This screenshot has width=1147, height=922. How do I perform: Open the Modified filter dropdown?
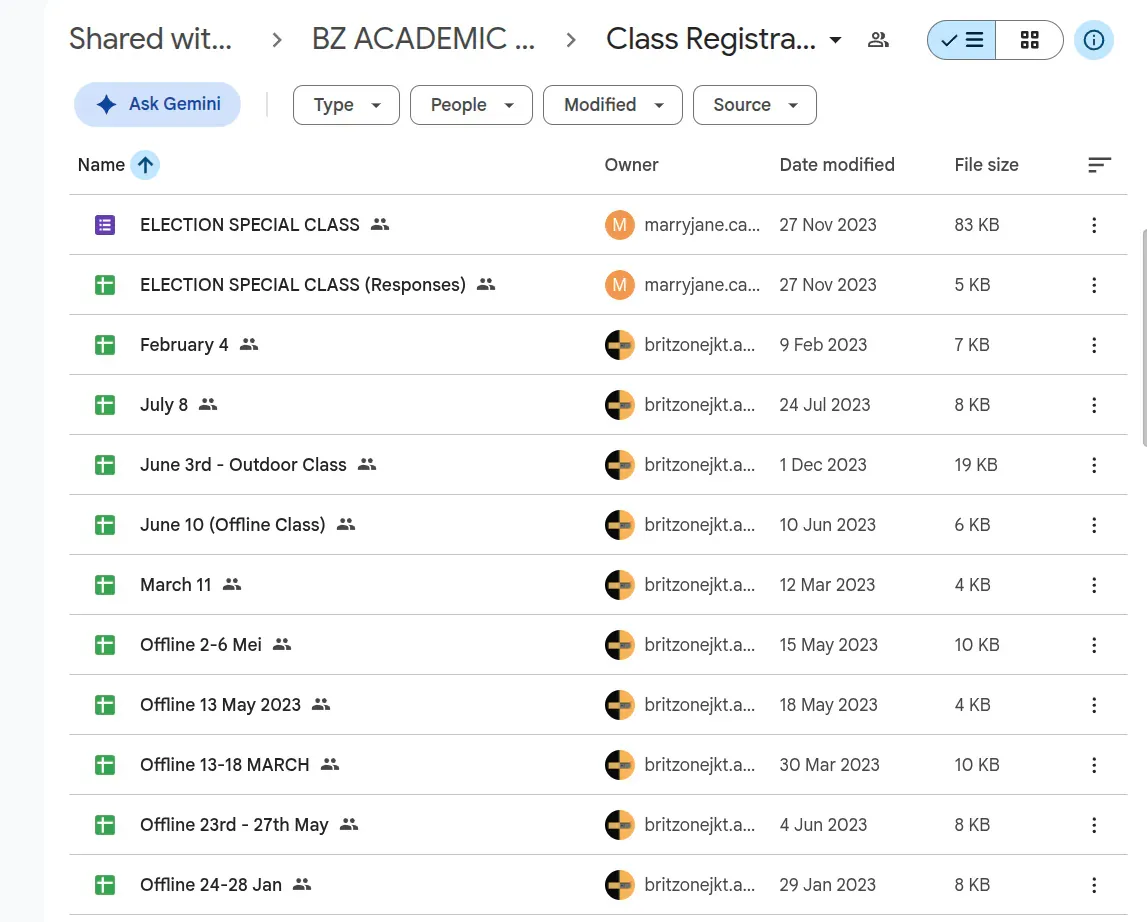tap(613, 105)
